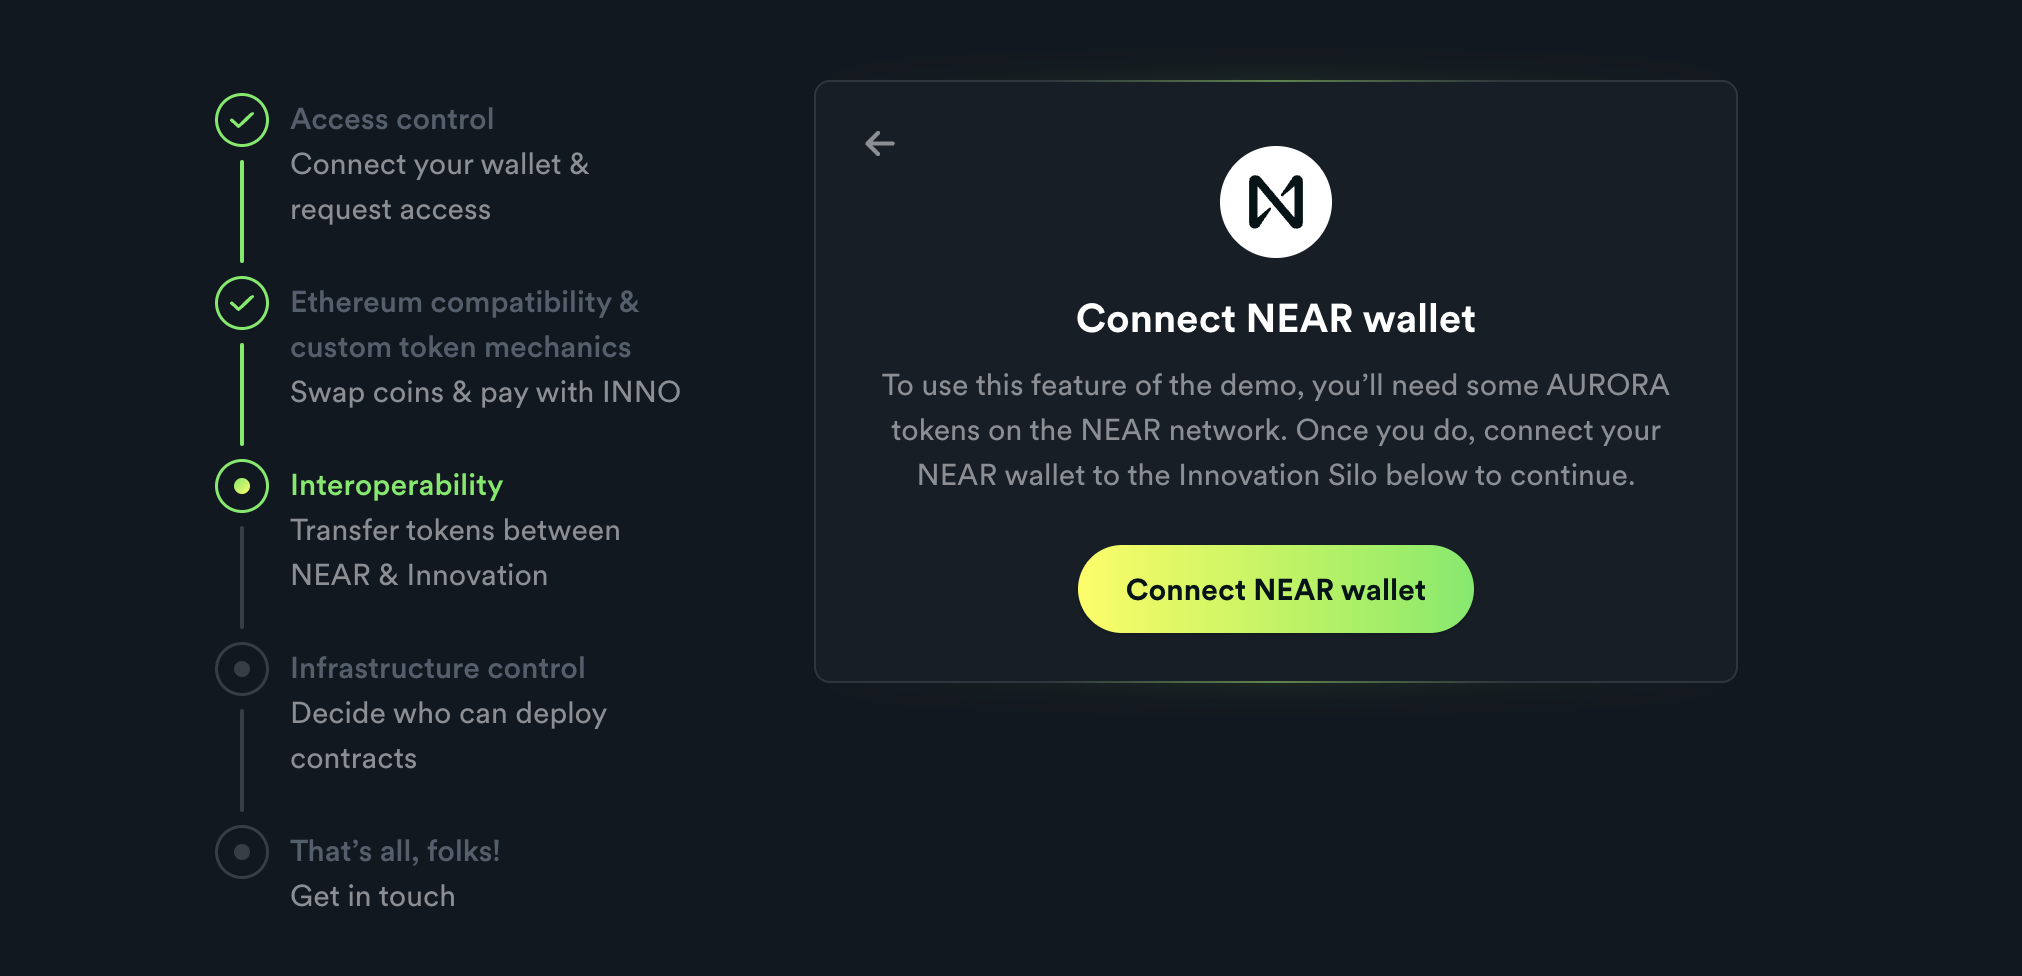Image resolution: width=2022 pixels, height=976 pixels.
Task: Click Connect your wallet & request access text
Action: (x=440, y=187)
